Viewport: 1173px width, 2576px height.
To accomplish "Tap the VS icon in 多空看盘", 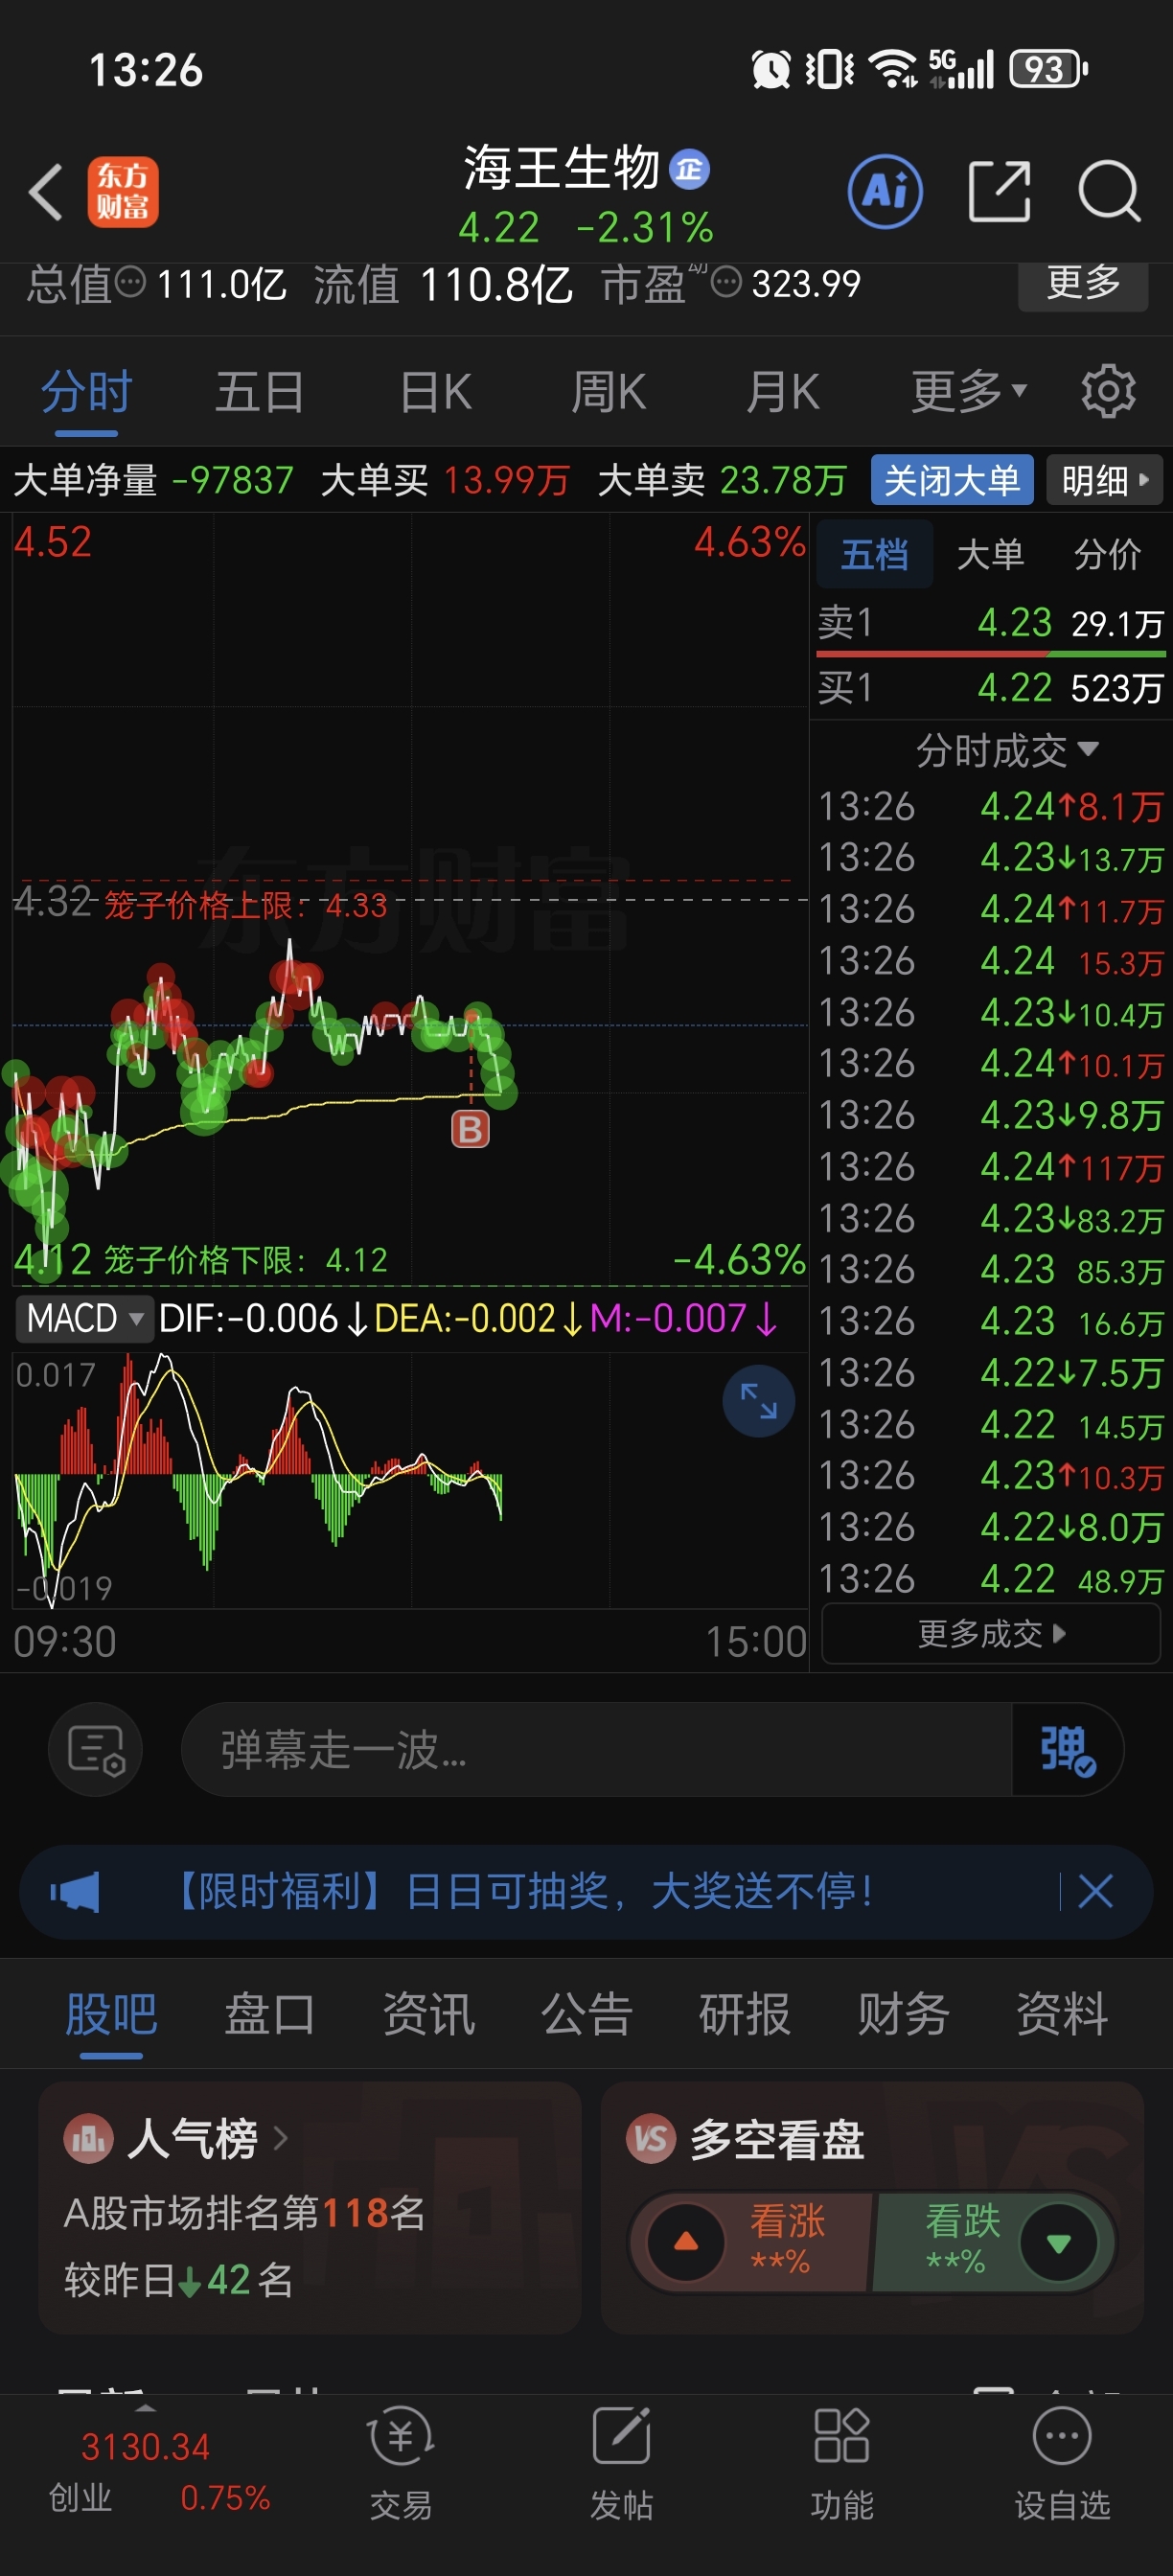I will (651, 2139).
